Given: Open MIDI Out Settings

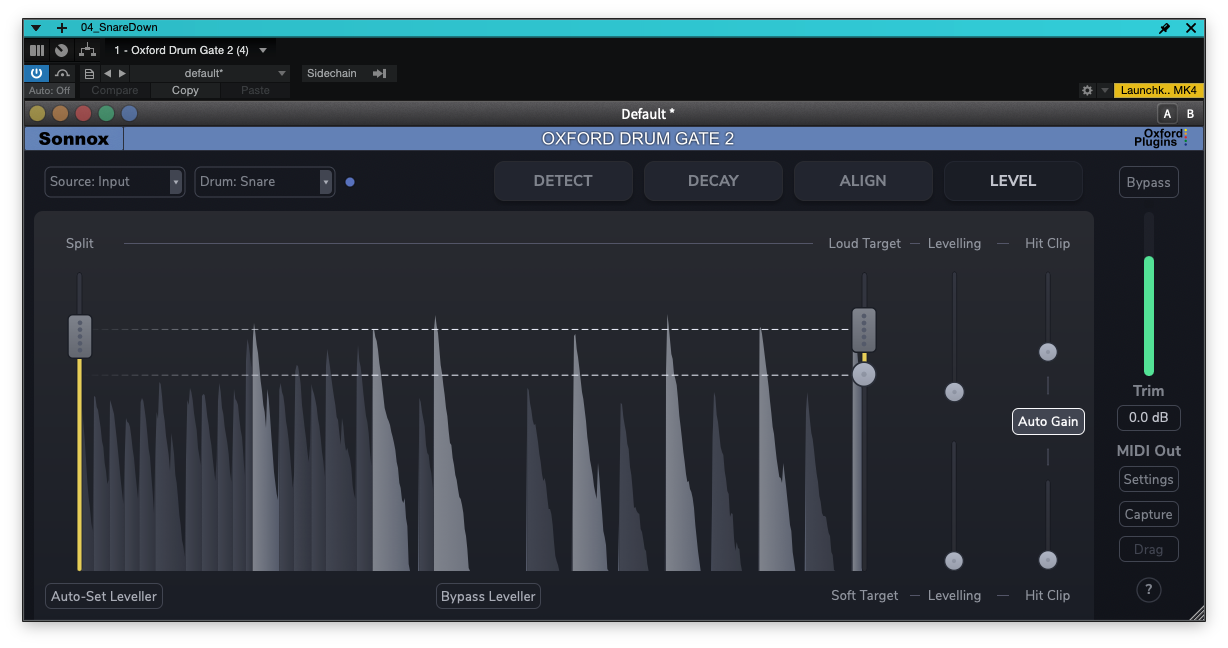Looking at the screenshot, I should click(x=1148, y=479).
